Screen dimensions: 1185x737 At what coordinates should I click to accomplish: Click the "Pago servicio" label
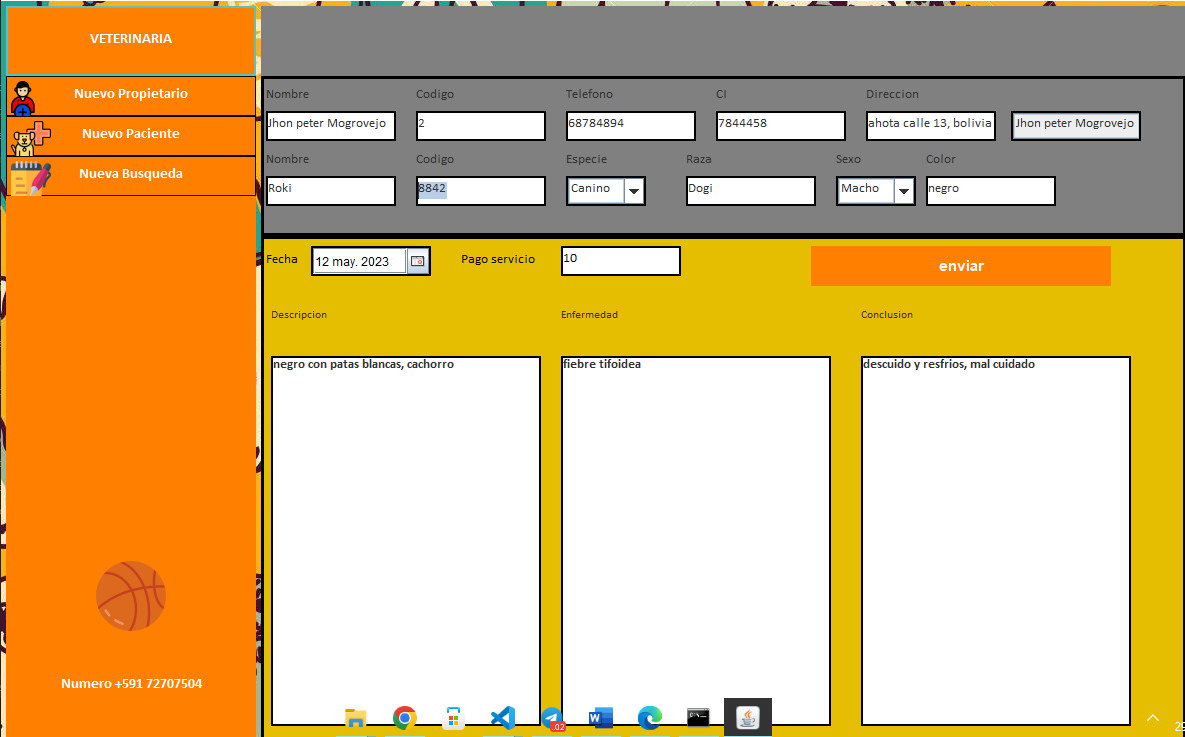(498, 259)
